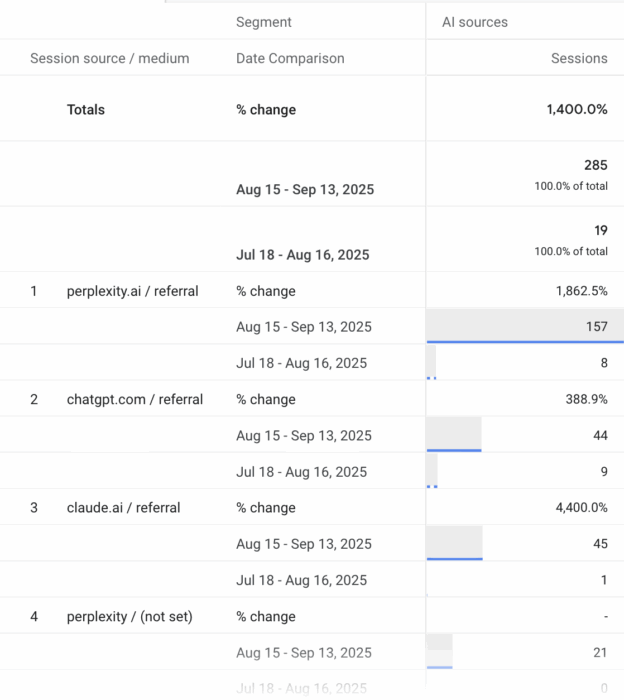The width and height of the screenshot is (624, 700).
Task: Click Jul 18 - Aug 16 date beside 8
Action: 301,363
